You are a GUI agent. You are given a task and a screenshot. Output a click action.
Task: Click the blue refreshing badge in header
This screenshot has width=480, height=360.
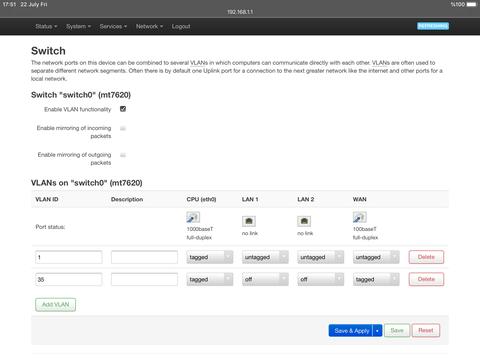[433, 26]
